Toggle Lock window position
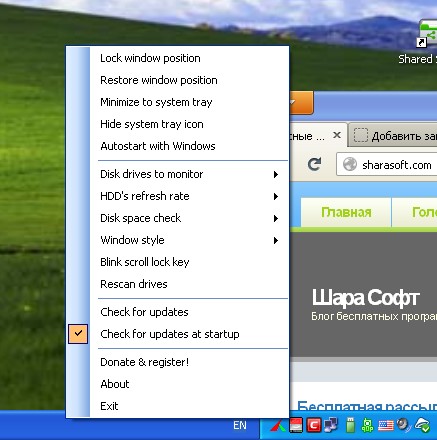This screenshot has height=440, width=437. 177,58
